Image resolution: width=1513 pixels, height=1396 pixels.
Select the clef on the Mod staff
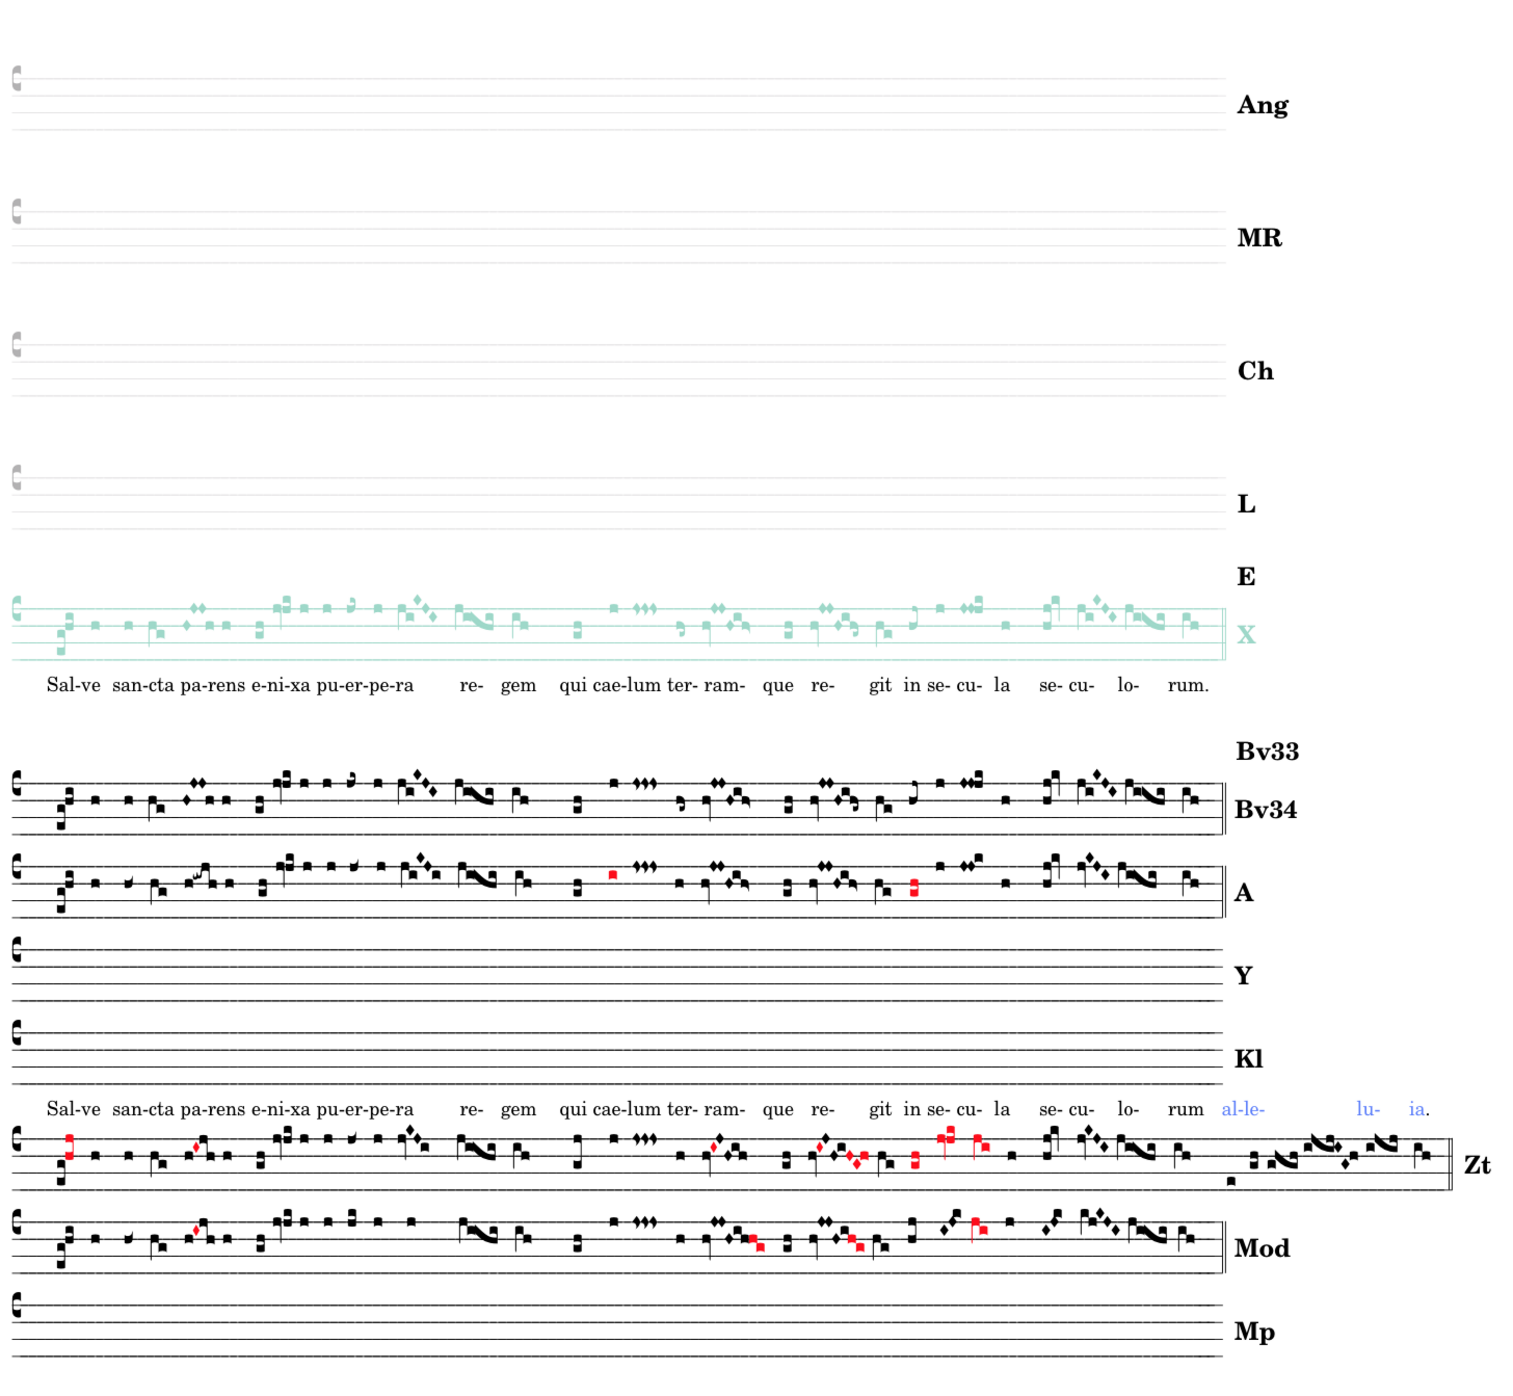[x=17, y=1222]
